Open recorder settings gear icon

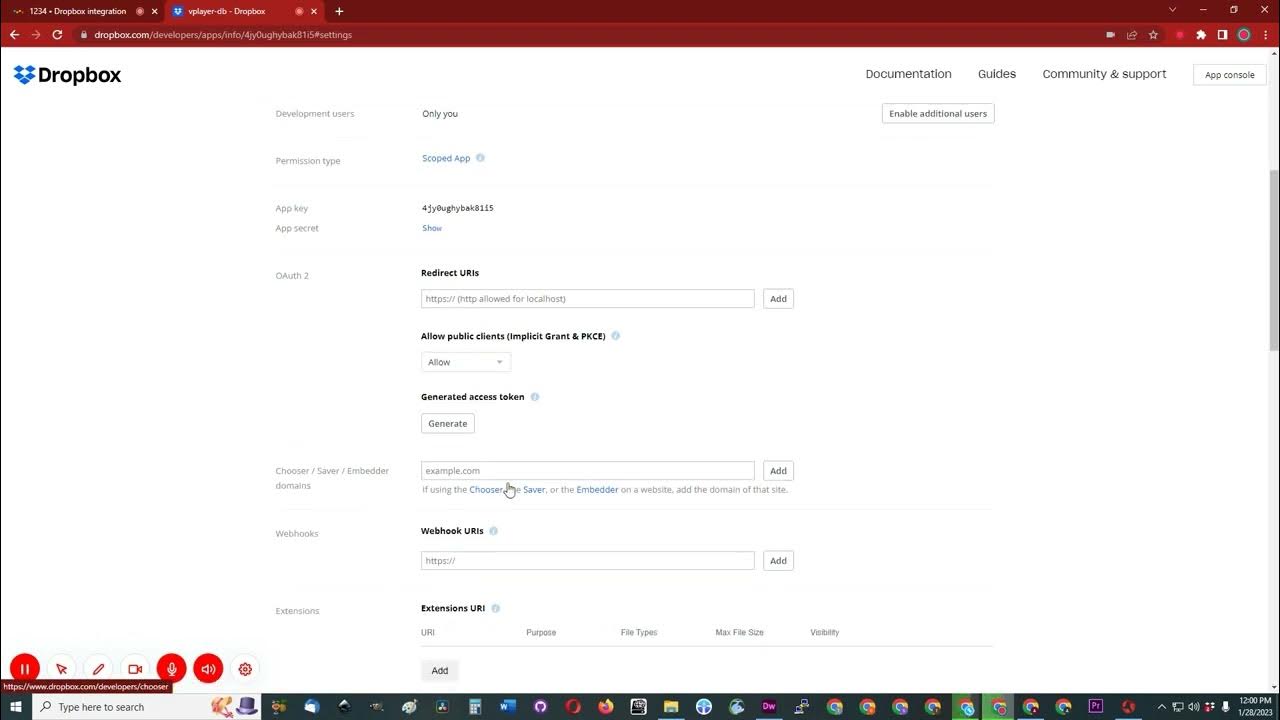245,669
